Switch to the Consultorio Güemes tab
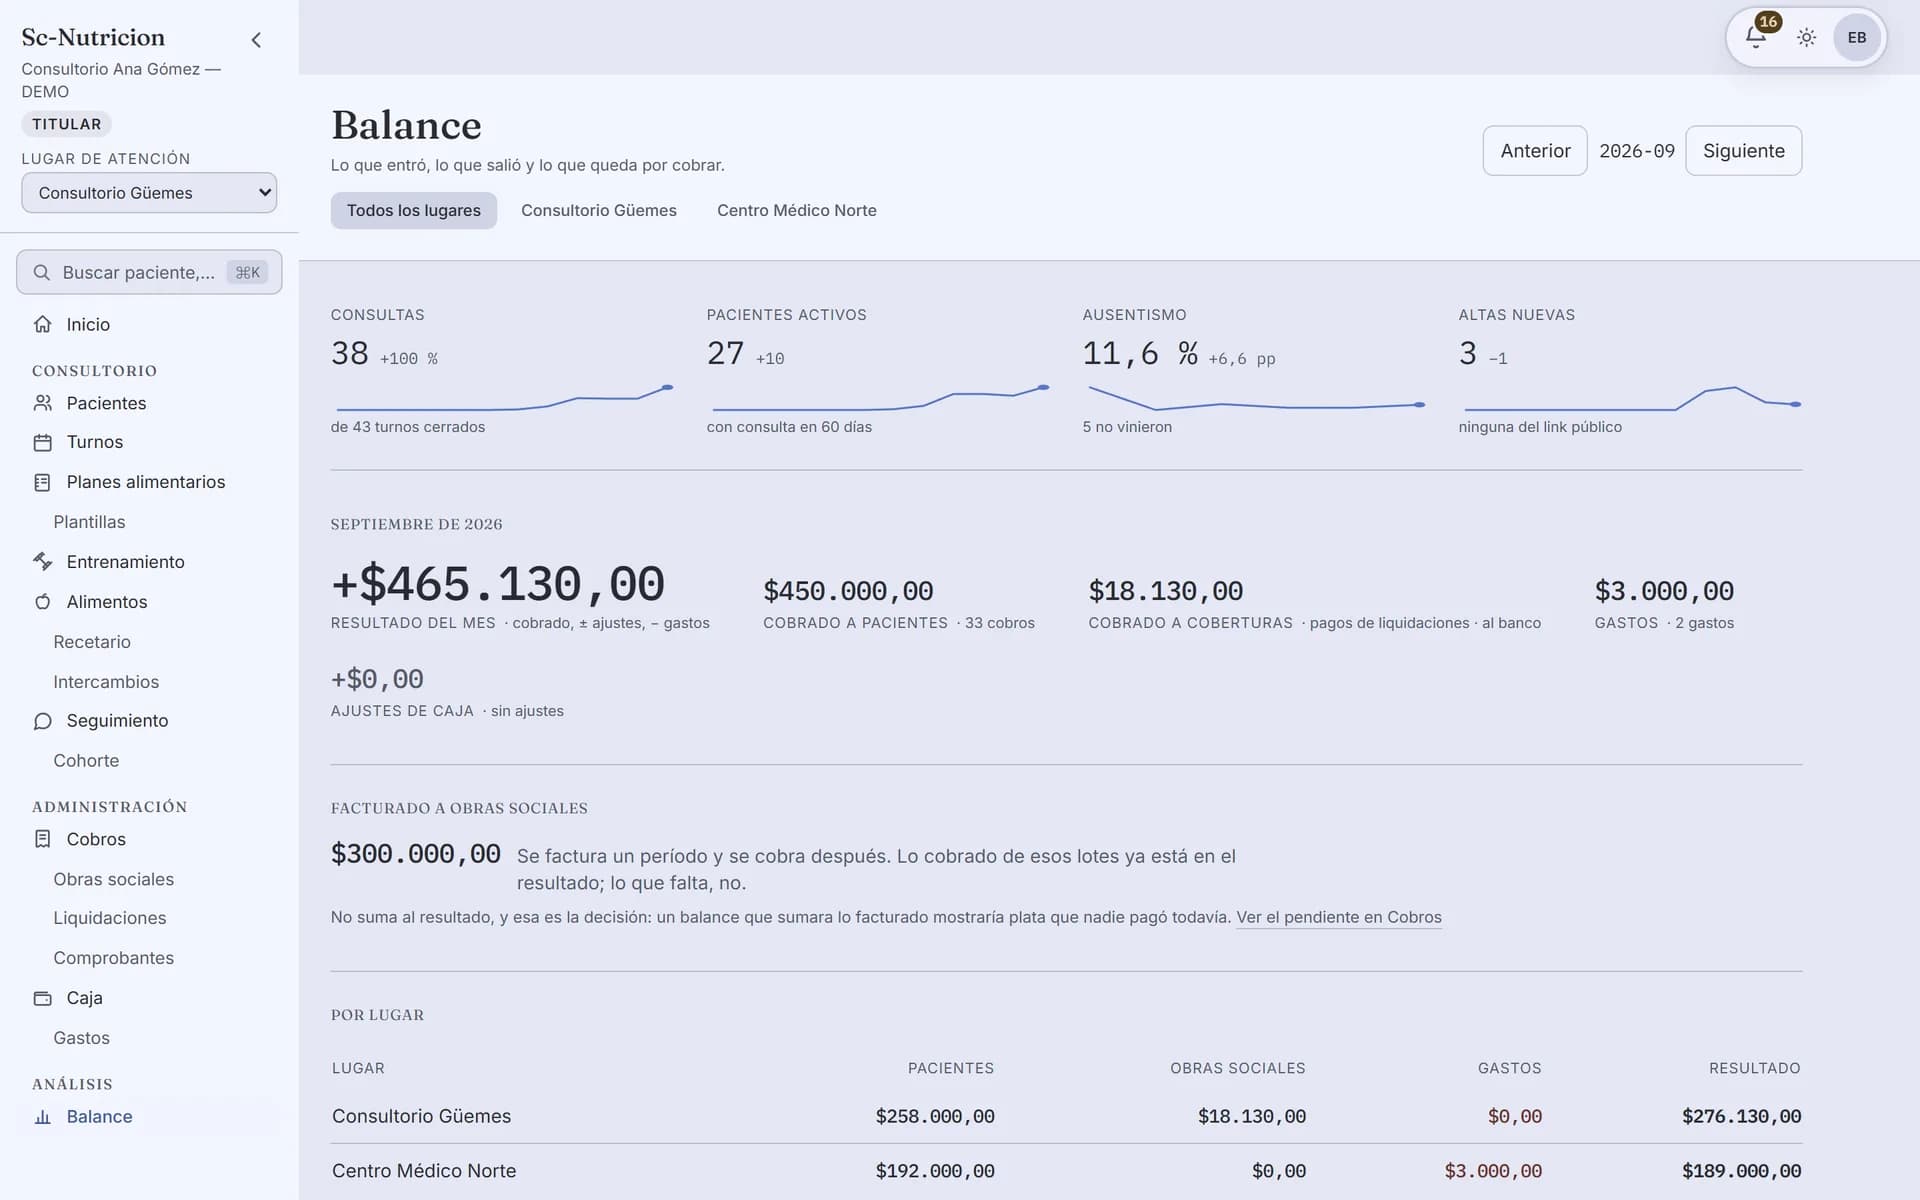 tap(599, 210)
